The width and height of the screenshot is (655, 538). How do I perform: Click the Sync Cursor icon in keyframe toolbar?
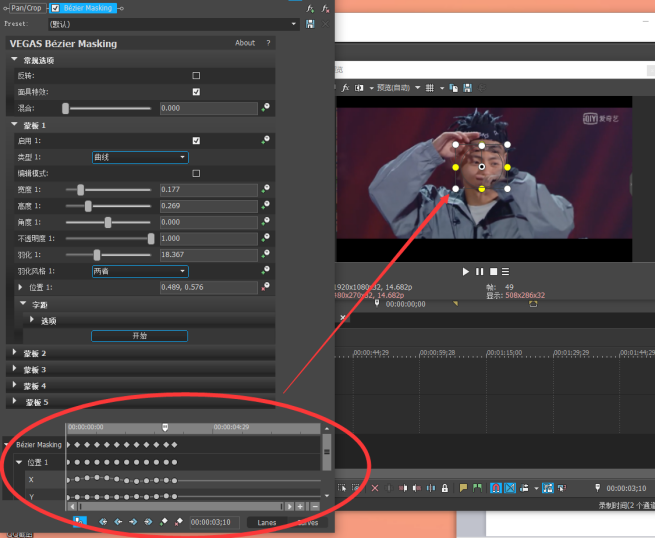[79, 521]
